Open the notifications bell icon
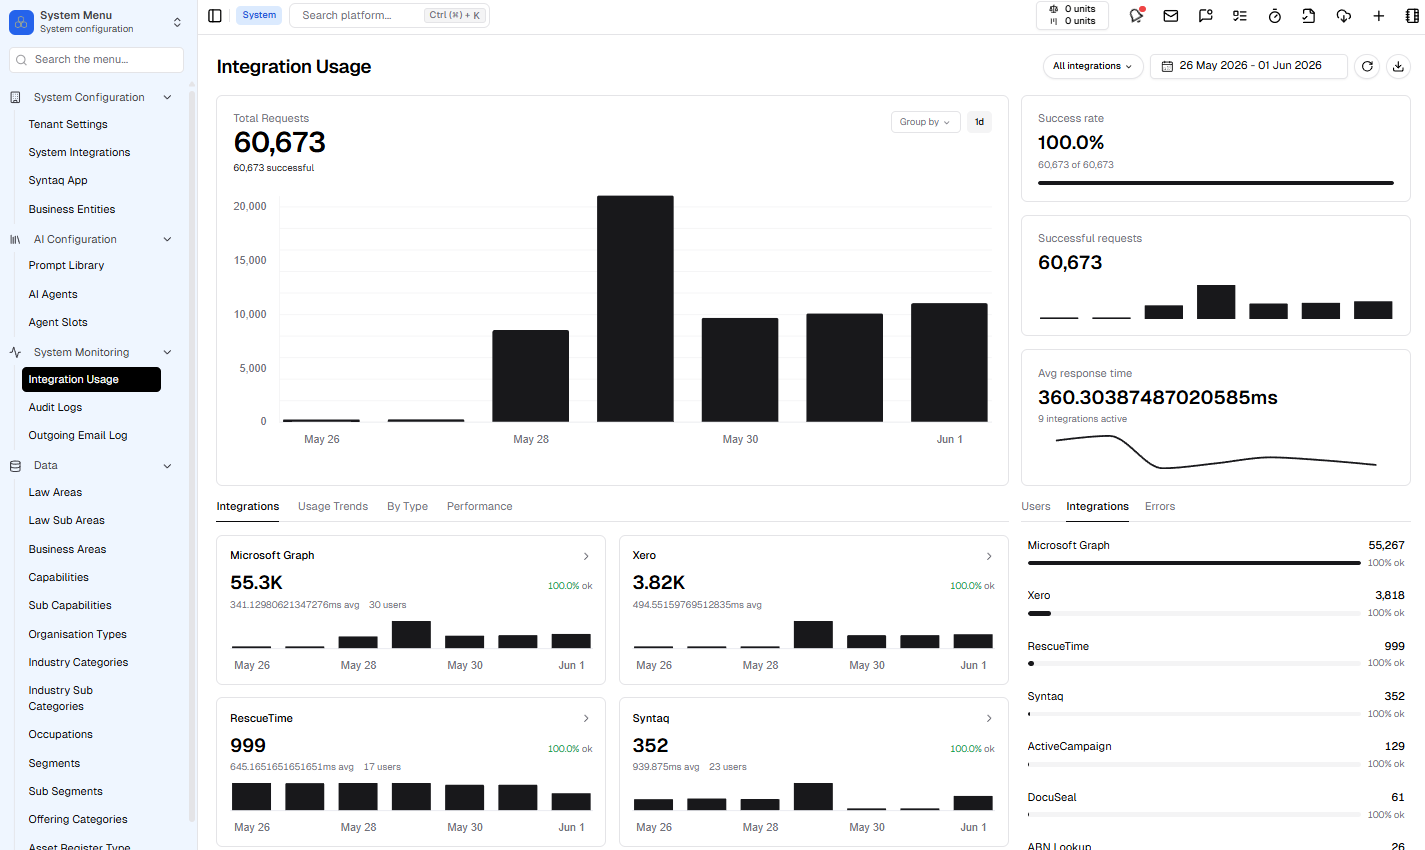The image size is (1425, 850). click(x=1136, y=15)
